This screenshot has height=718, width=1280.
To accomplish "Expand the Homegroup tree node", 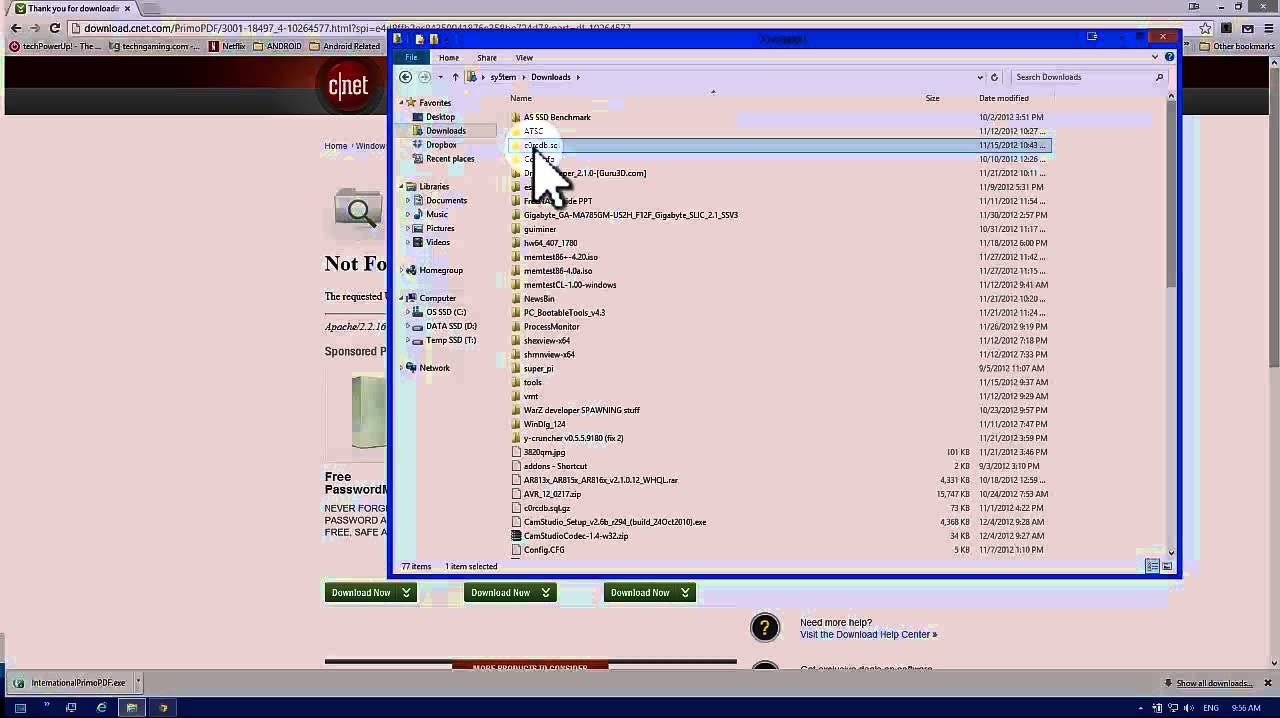I will point(402,270).
